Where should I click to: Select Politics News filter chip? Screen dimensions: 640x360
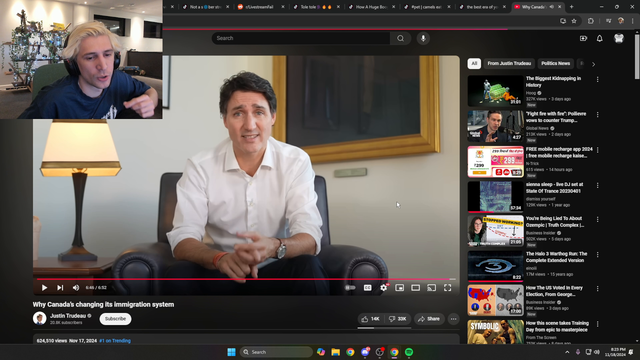tap(556, 63)
